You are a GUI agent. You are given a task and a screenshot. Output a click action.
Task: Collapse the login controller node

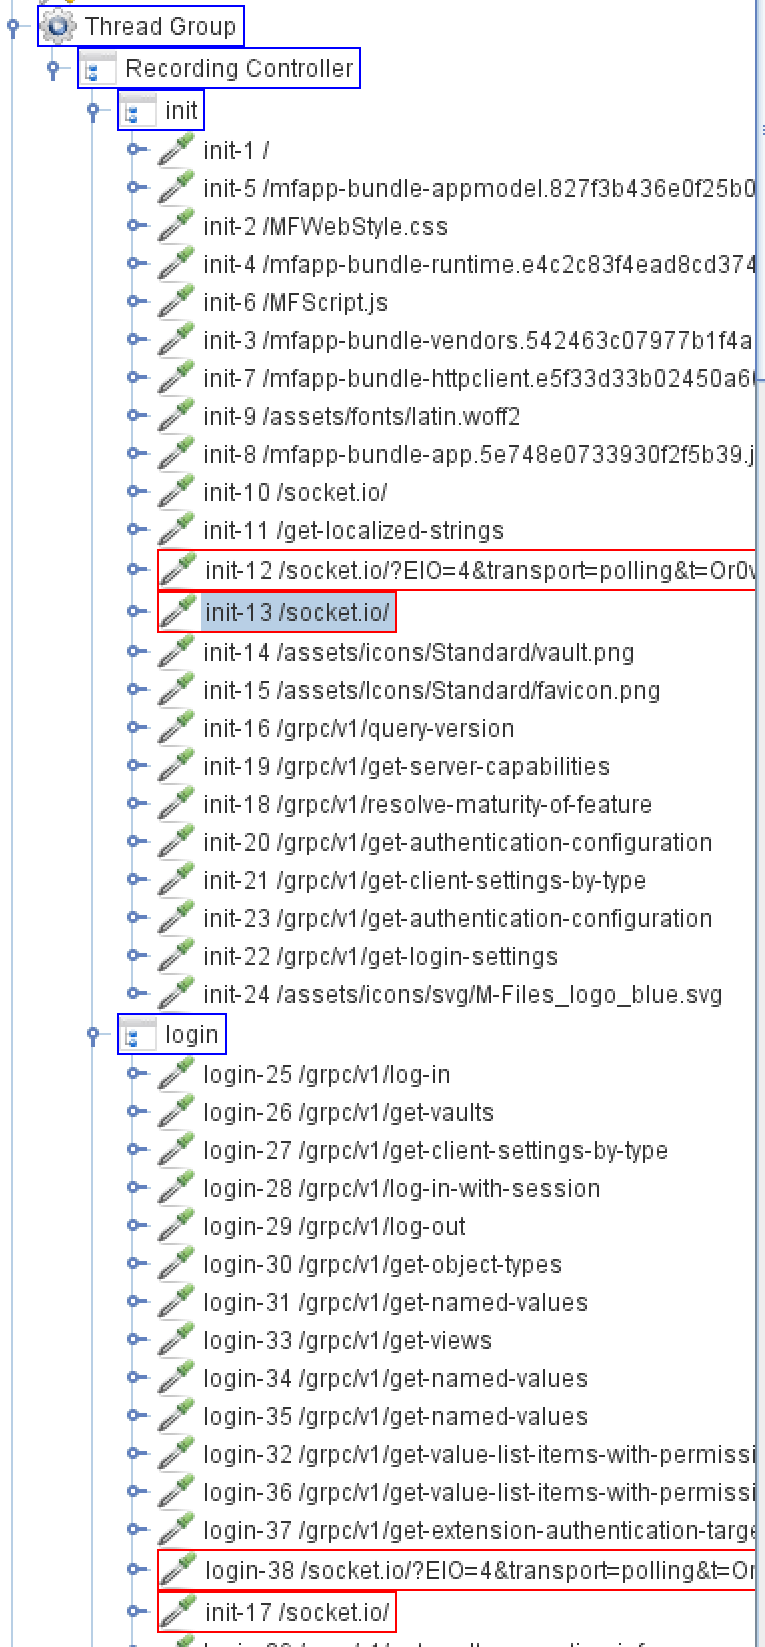[x=93, y=1034]
